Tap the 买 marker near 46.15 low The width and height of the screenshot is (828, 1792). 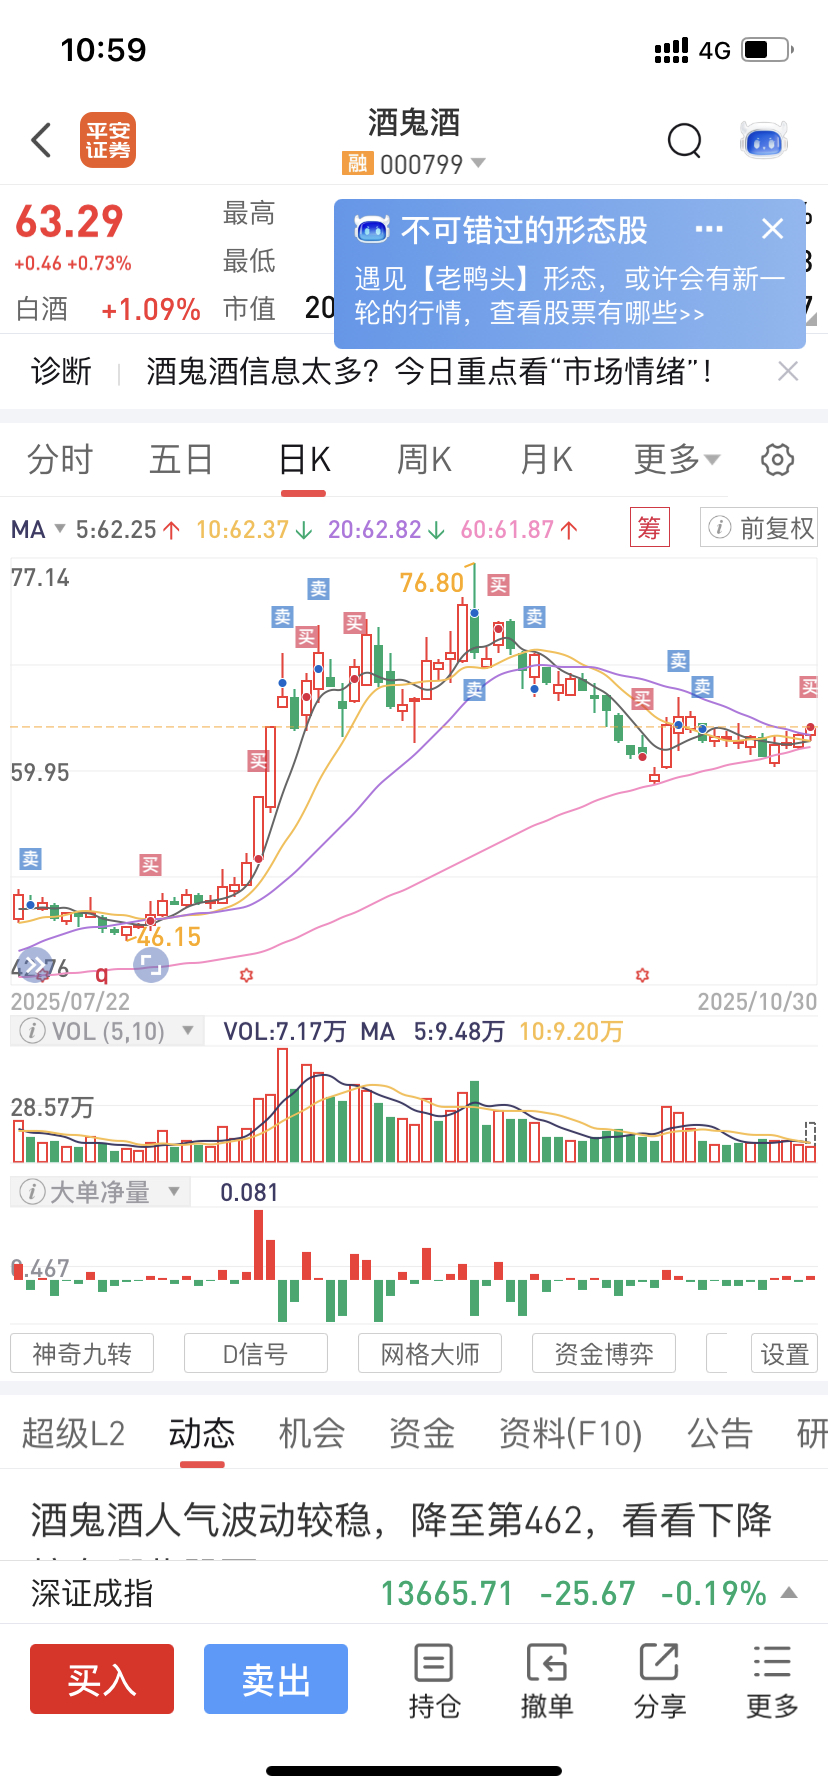click(x=150, y=865)
